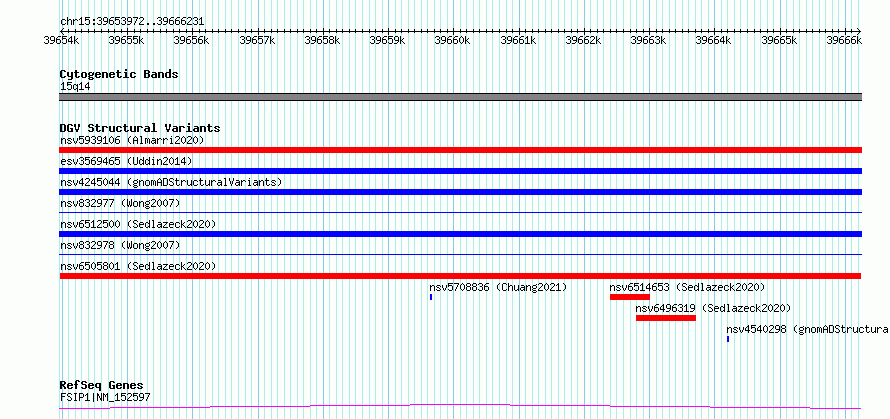Open nsv6496319 (Sedlazeck2020) label
The height and width of the screenshot is (419, 890).
click(713, 308)
